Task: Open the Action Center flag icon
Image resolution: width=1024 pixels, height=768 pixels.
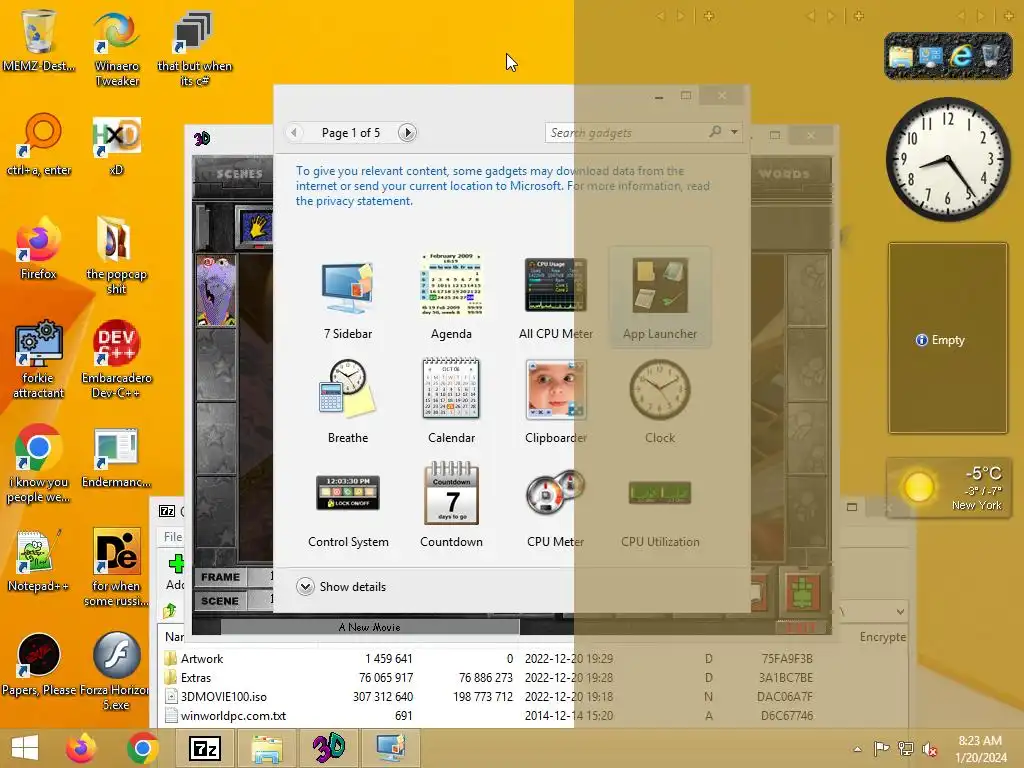Action: pos(881,749)
